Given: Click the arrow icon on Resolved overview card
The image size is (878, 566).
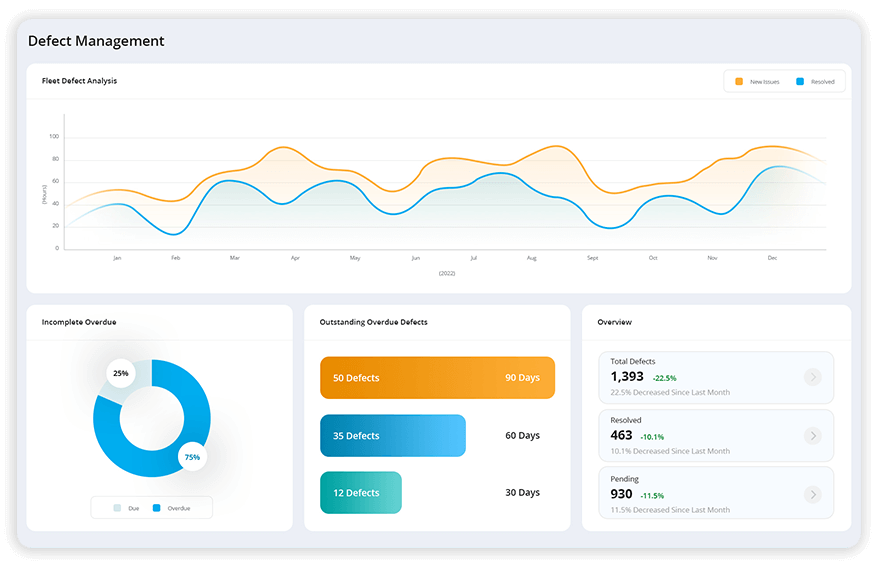Looking at the screenshot, I should (812, 436).
